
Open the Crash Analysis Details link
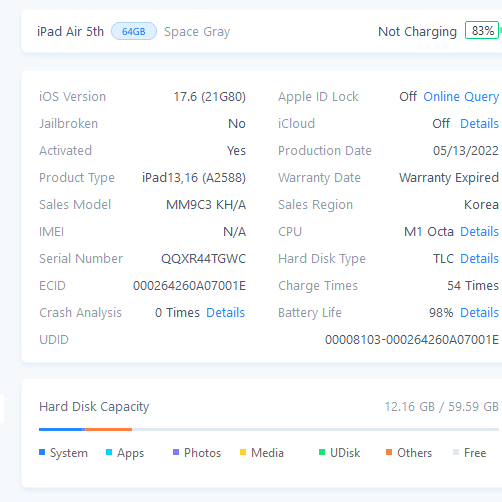point(226,313)
